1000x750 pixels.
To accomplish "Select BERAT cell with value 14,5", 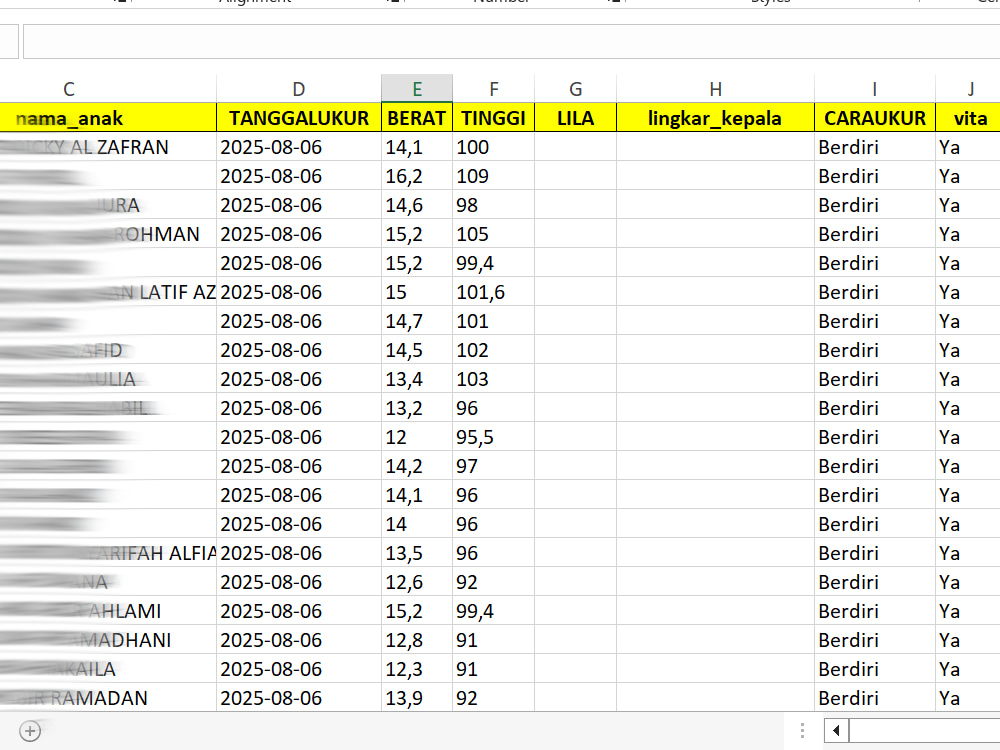I will click(x=417, y=350).
